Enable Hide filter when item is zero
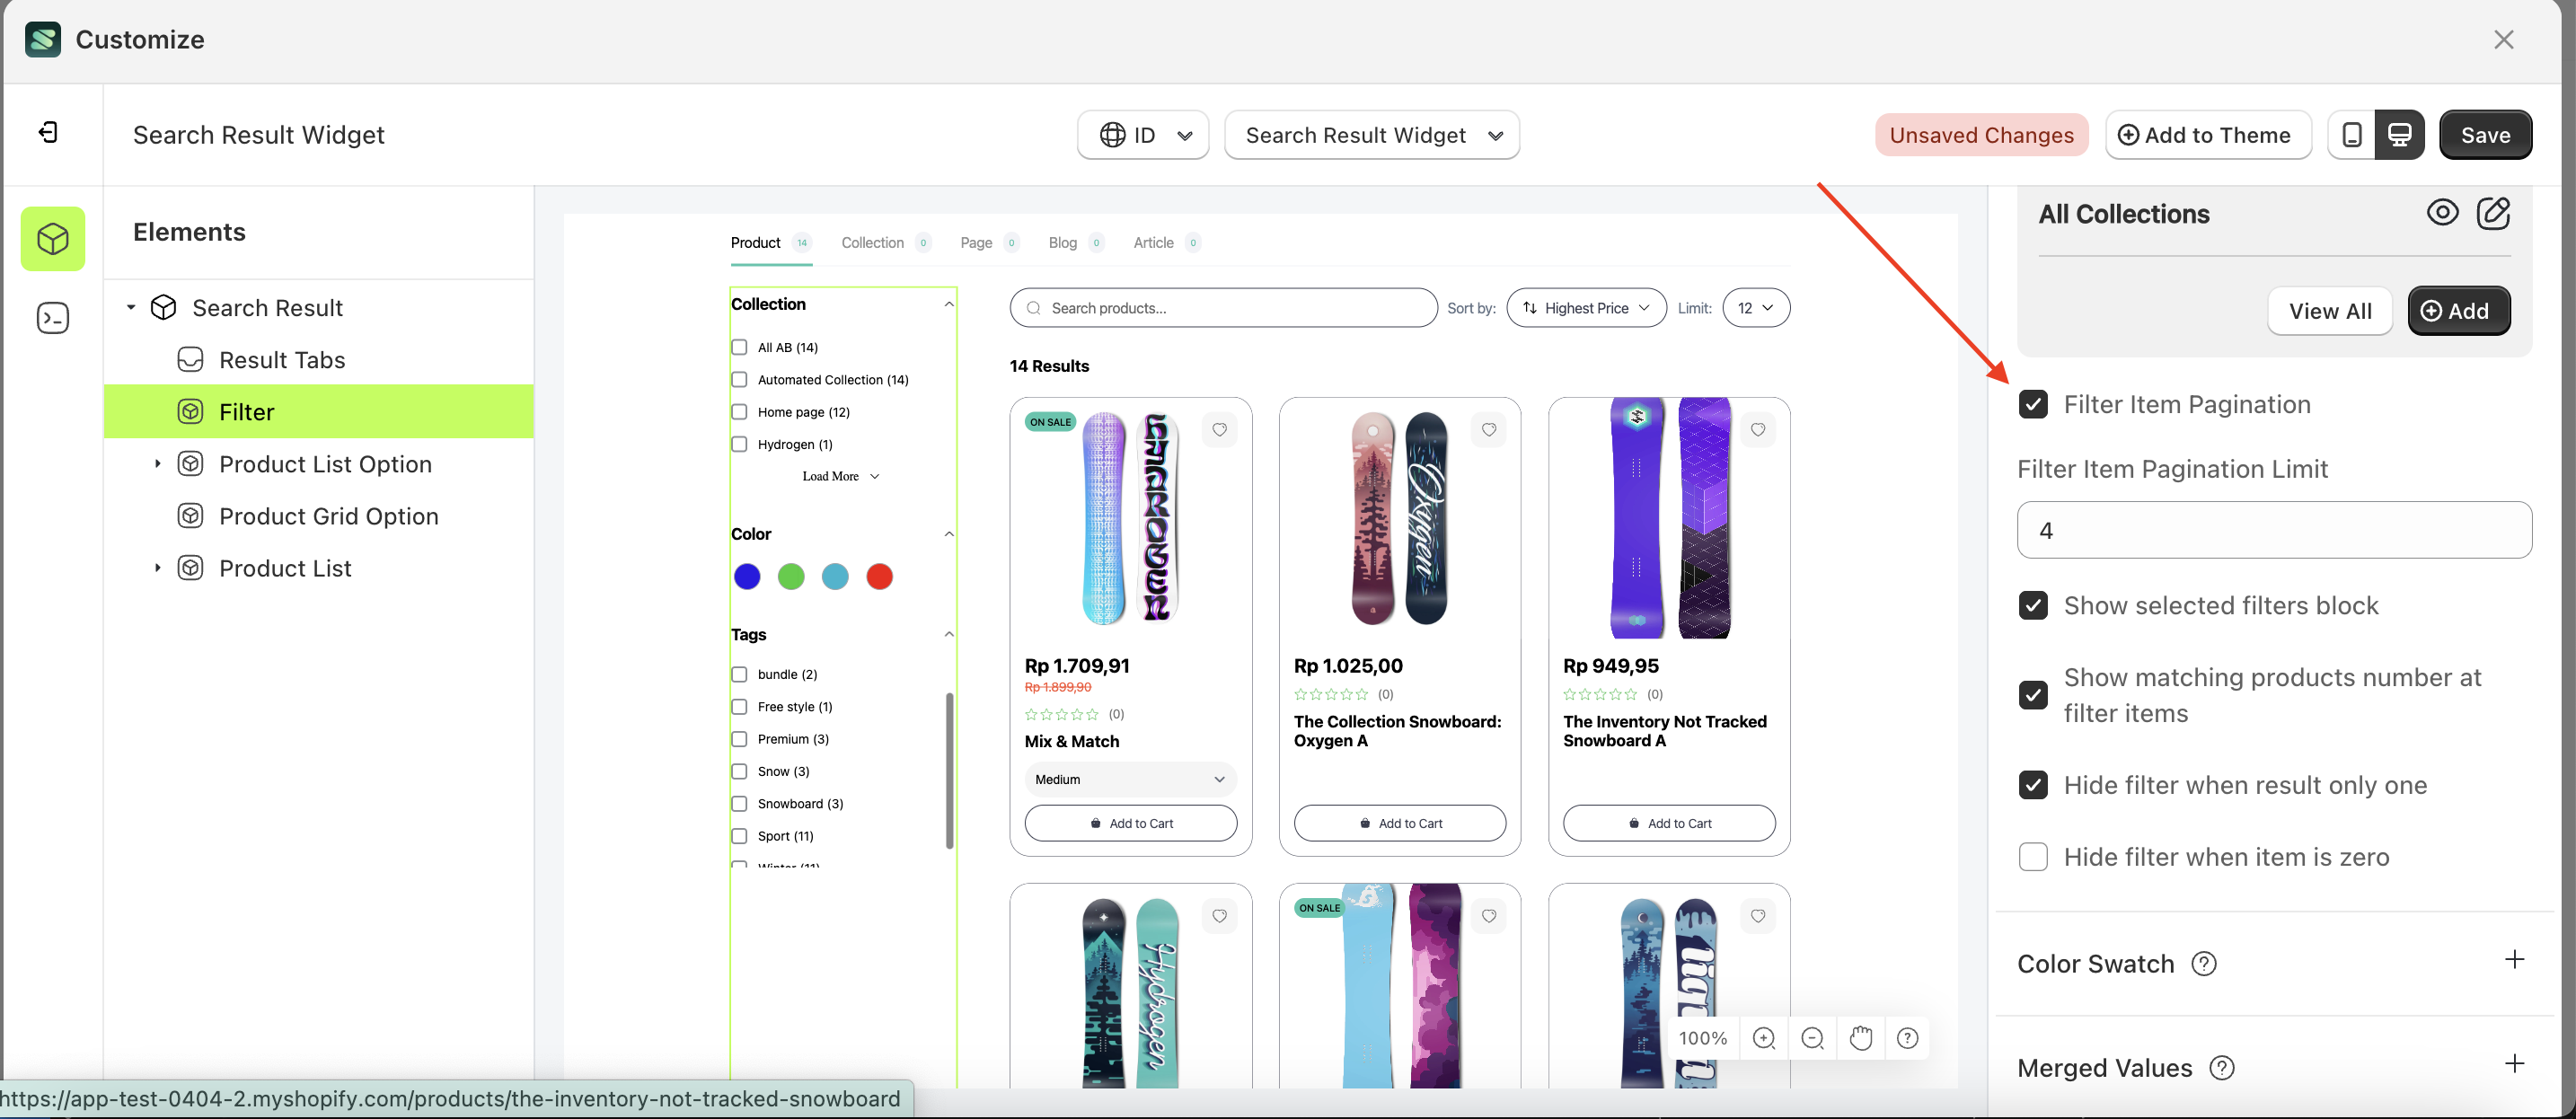The height and width of the screenshot is (1119, 2576). (x=2033, y=857)
